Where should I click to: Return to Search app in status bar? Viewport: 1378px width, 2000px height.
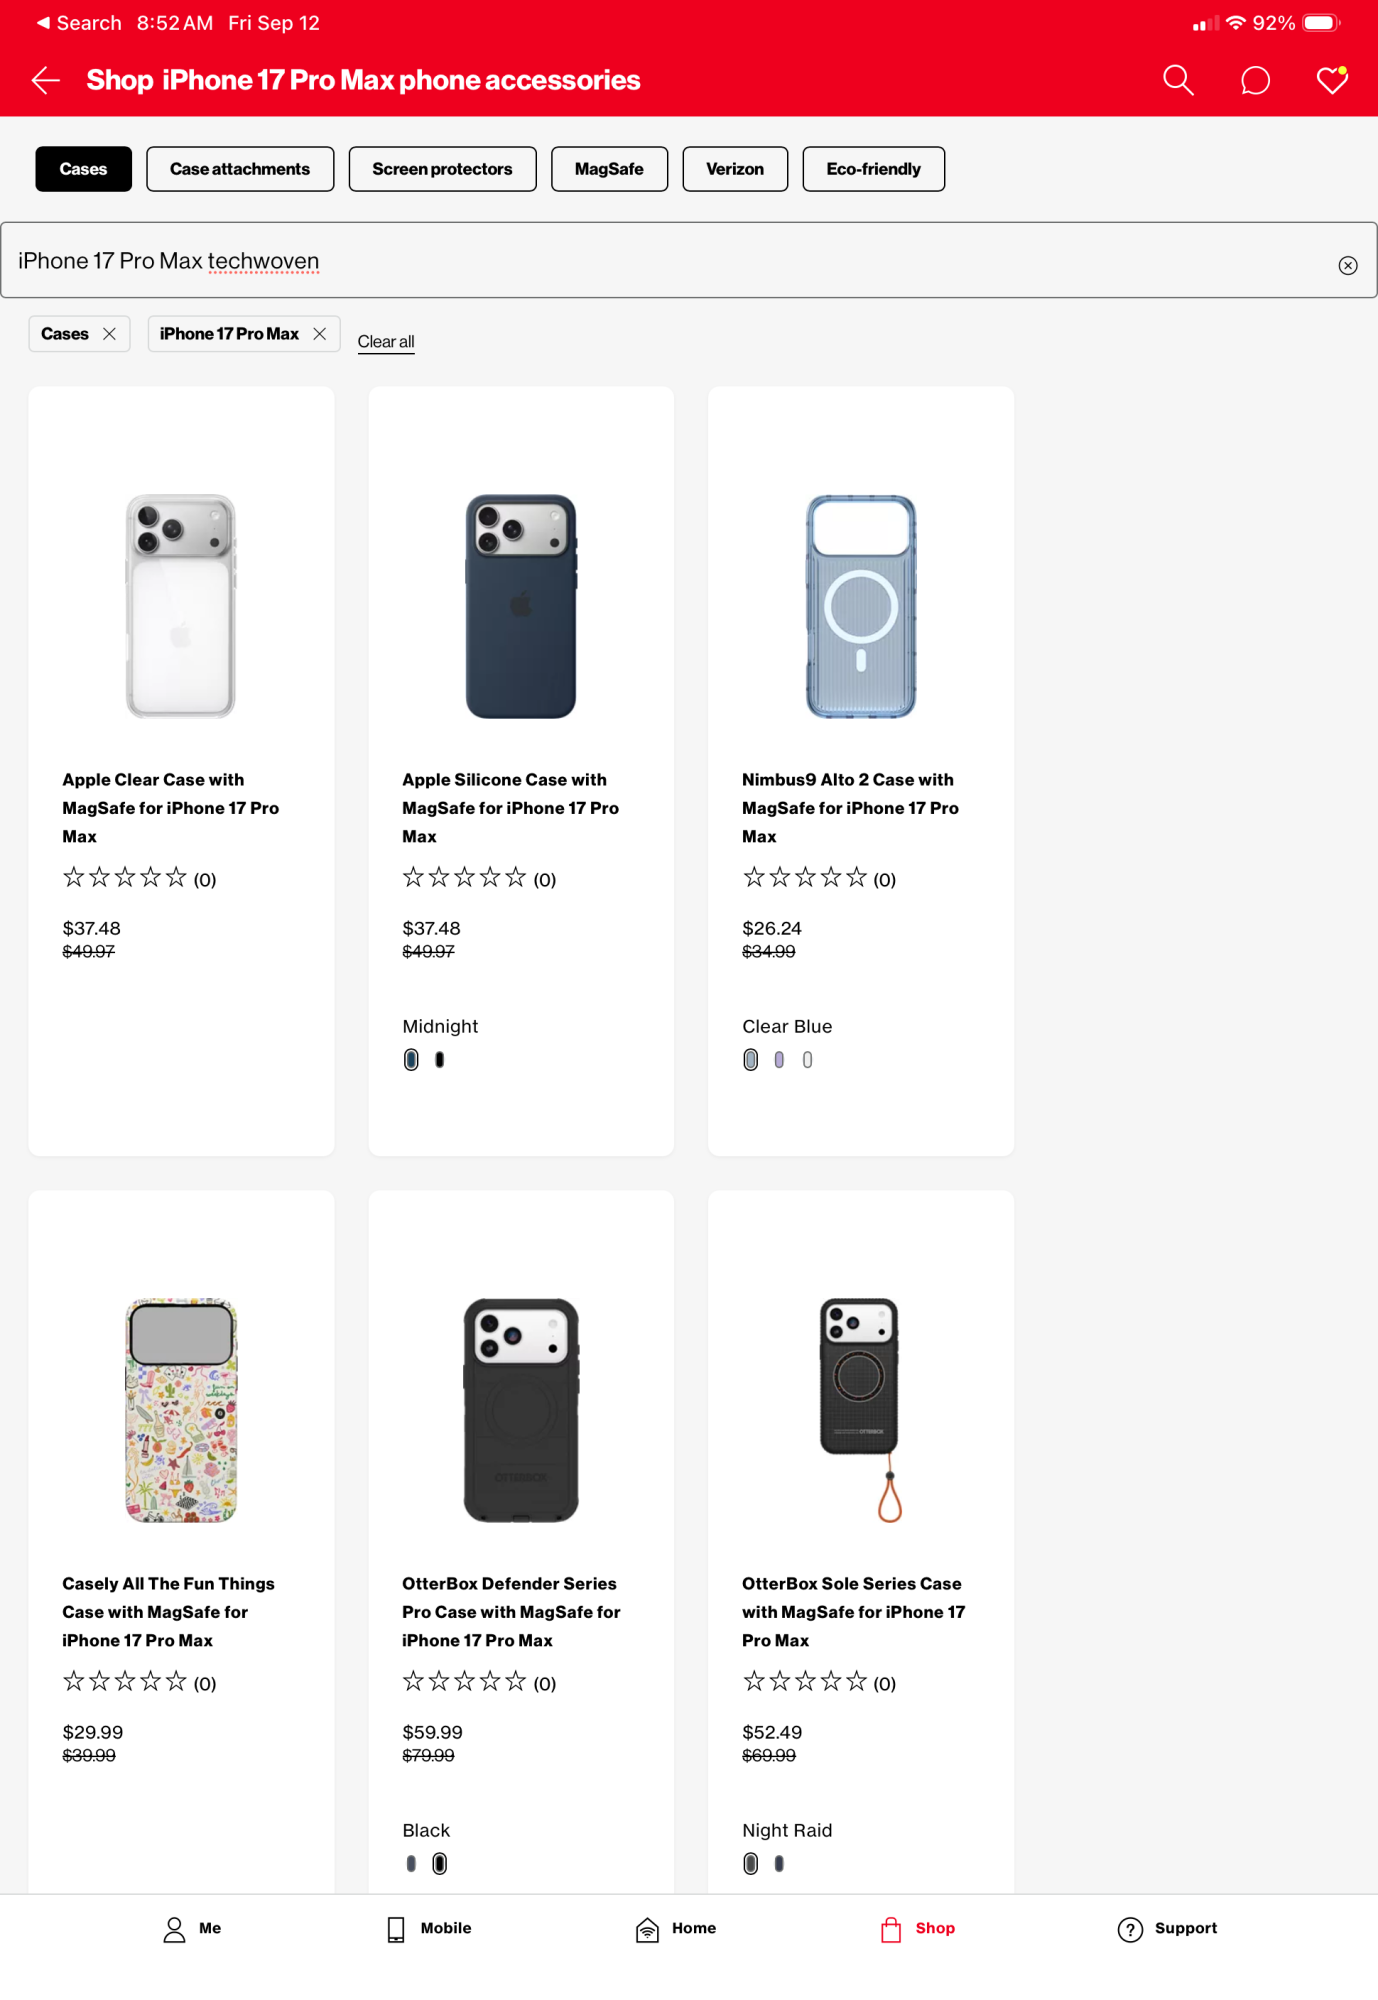[x=78, y=23]
